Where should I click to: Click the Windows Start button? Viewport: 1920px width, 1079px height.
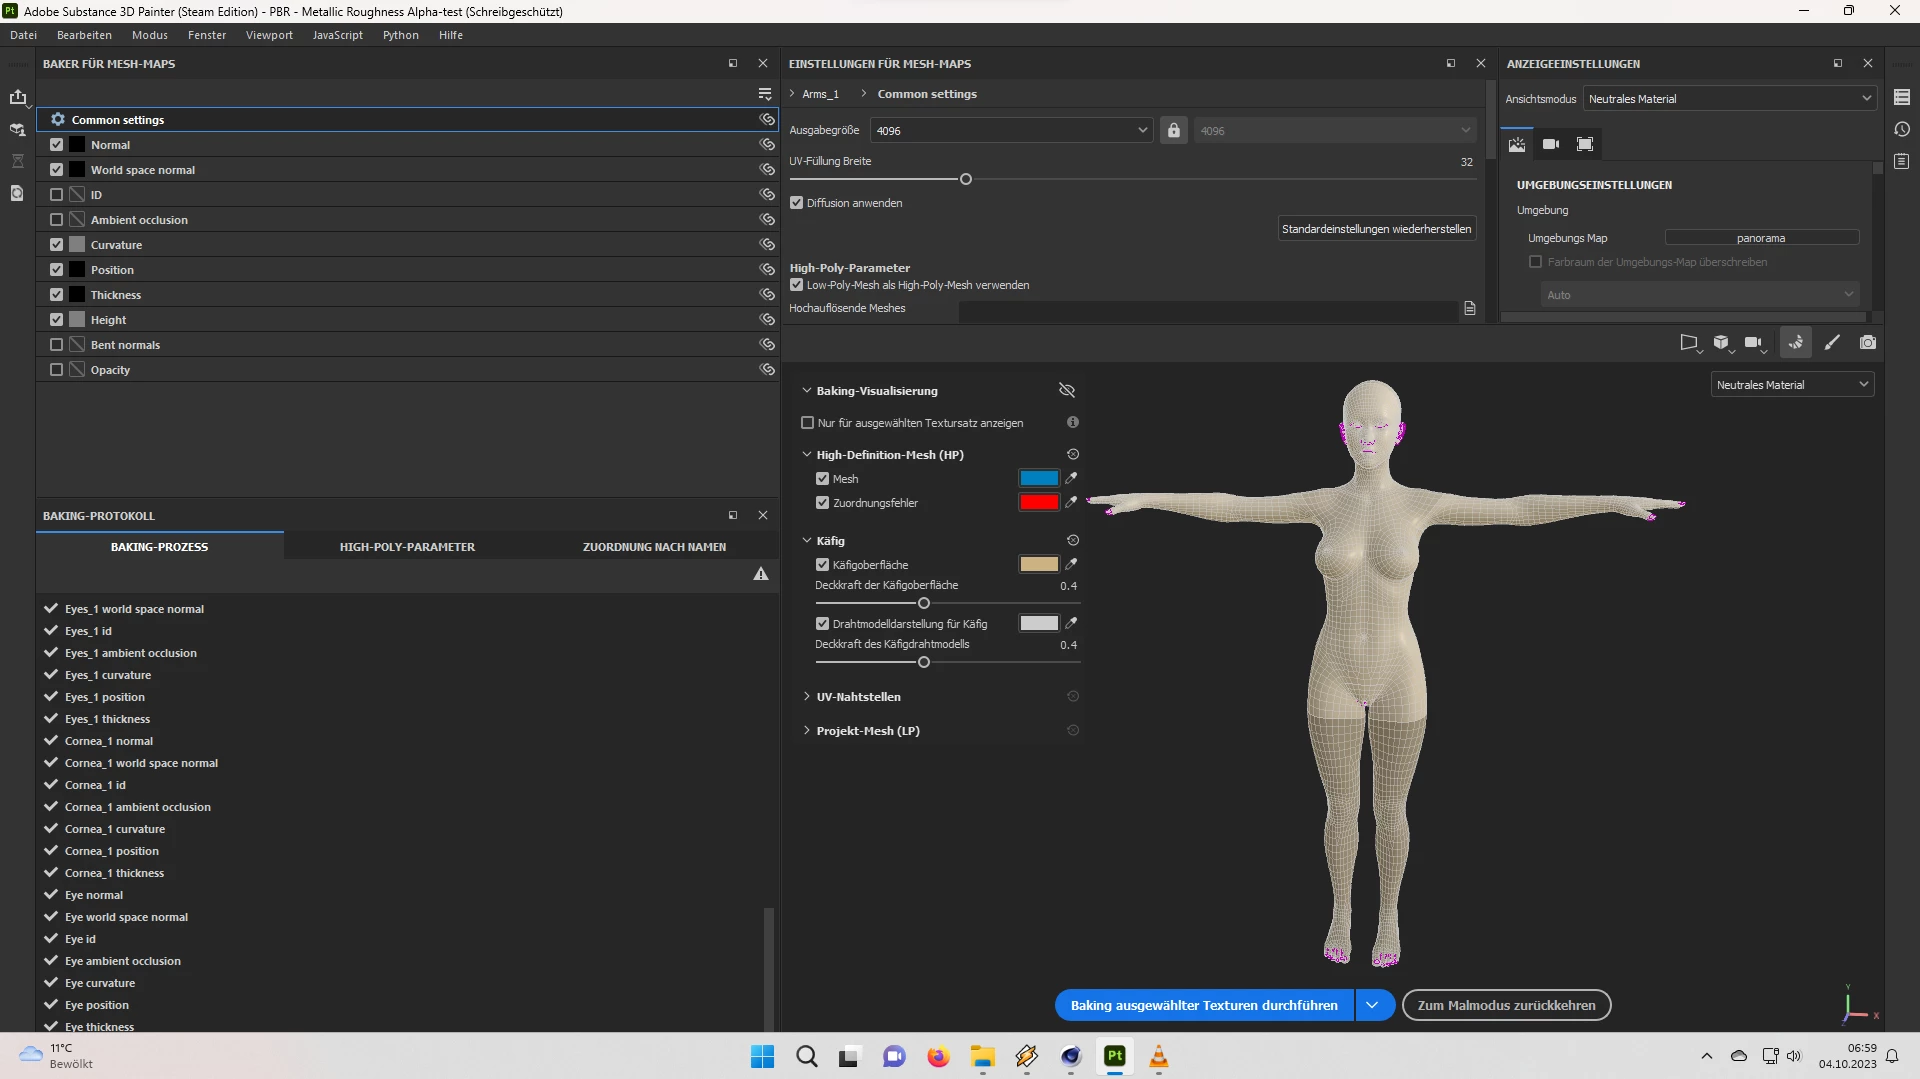point(762,1056)
